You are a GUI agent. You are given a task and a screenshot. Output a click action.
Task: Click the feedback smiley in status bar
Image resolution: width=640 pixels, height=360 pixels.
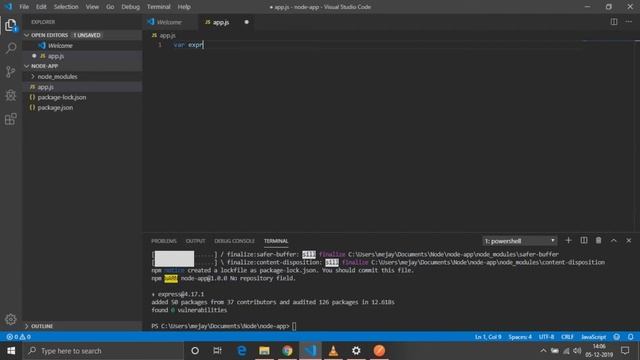click(617, 337)
